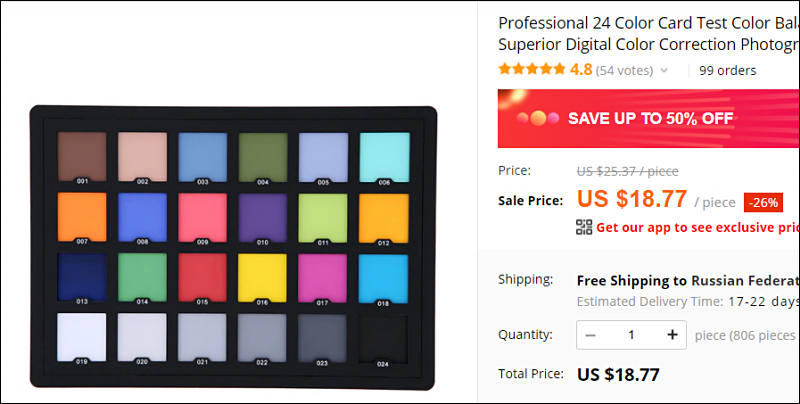Click the quantity input field
This screenshot has height=404, width=800.
click(x=631, y=335)
